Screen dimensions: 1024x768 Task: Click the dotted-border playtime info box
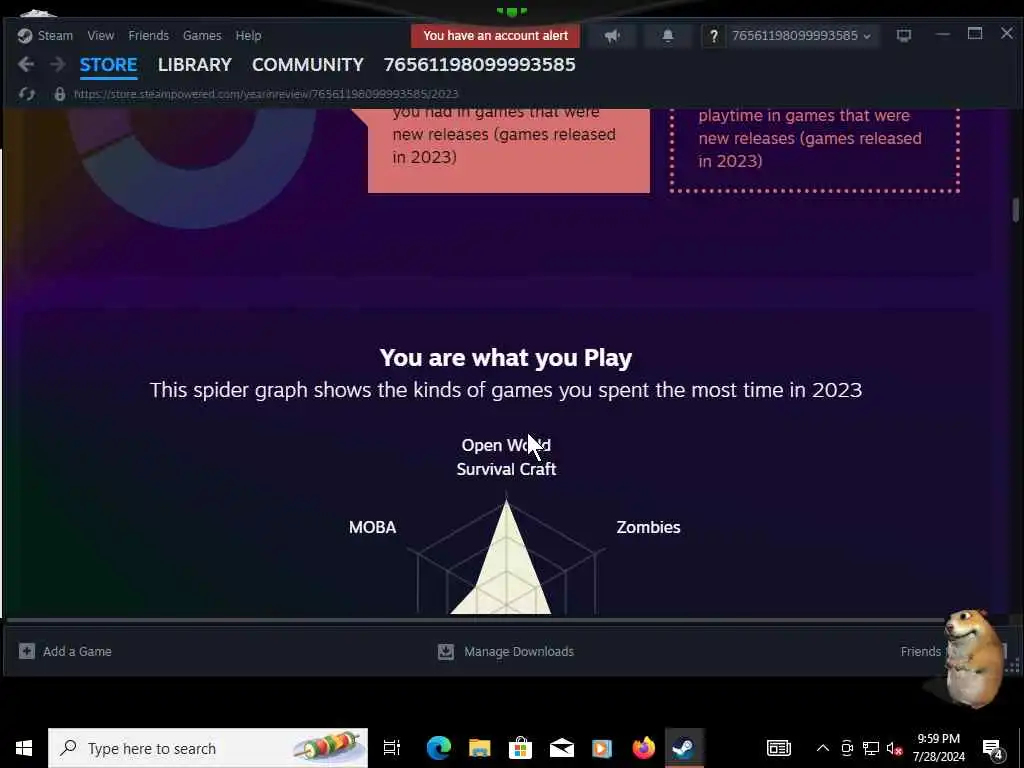815,150
